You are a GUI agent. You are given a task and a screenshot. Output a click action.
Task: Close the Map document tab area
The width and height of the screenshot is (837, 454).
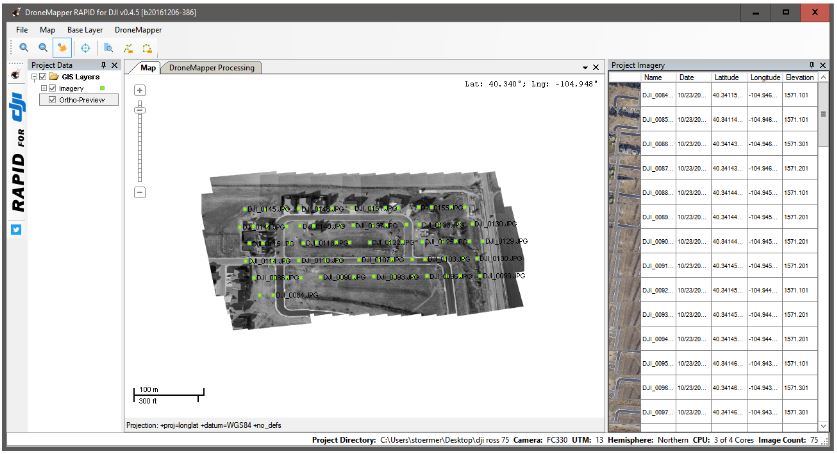(596, 67)
